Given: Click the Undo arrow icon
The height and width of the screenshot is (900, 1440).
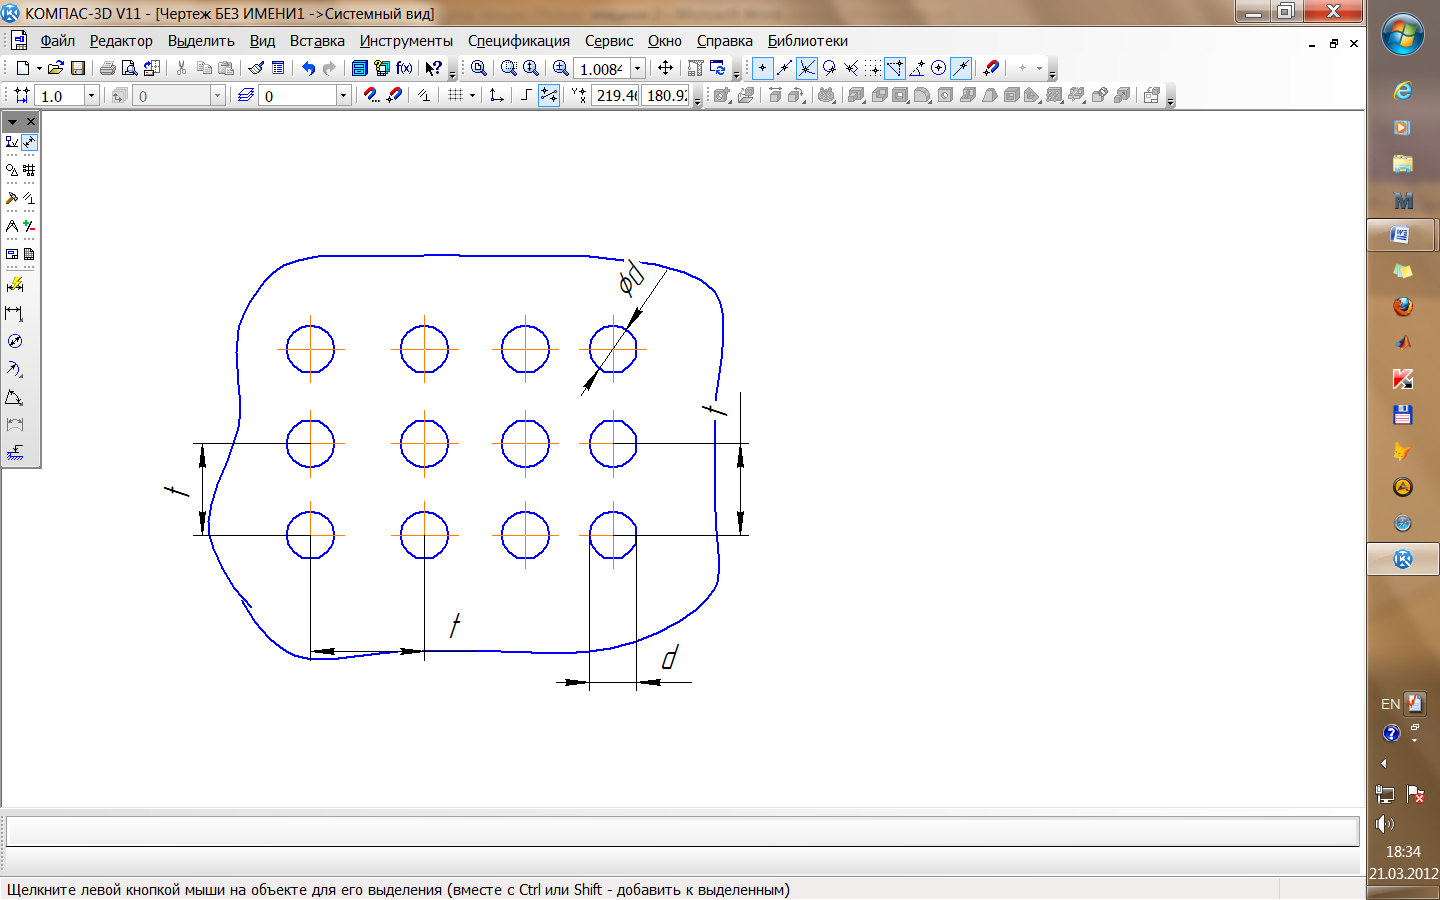Looking at the screenshot, I should click(x=308, y=68).
